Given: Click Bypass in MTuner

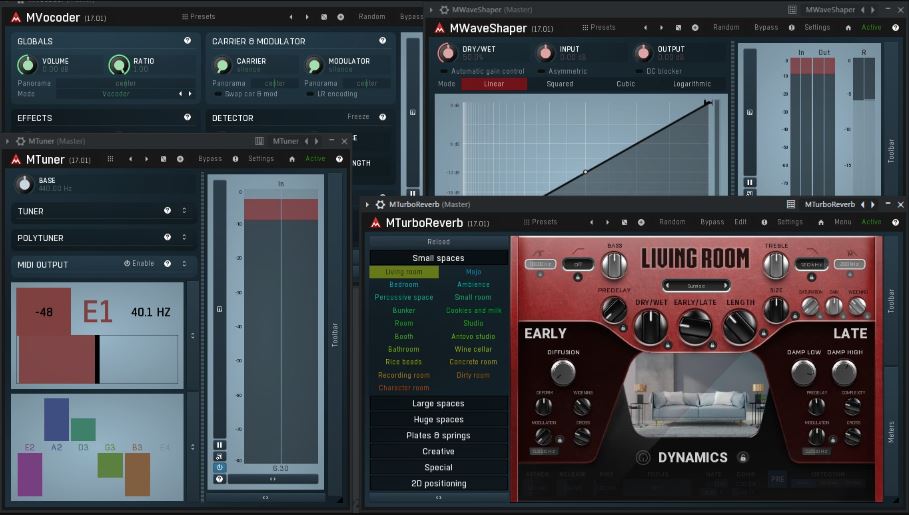Looking at the screenshot, I should pos(210,159).
